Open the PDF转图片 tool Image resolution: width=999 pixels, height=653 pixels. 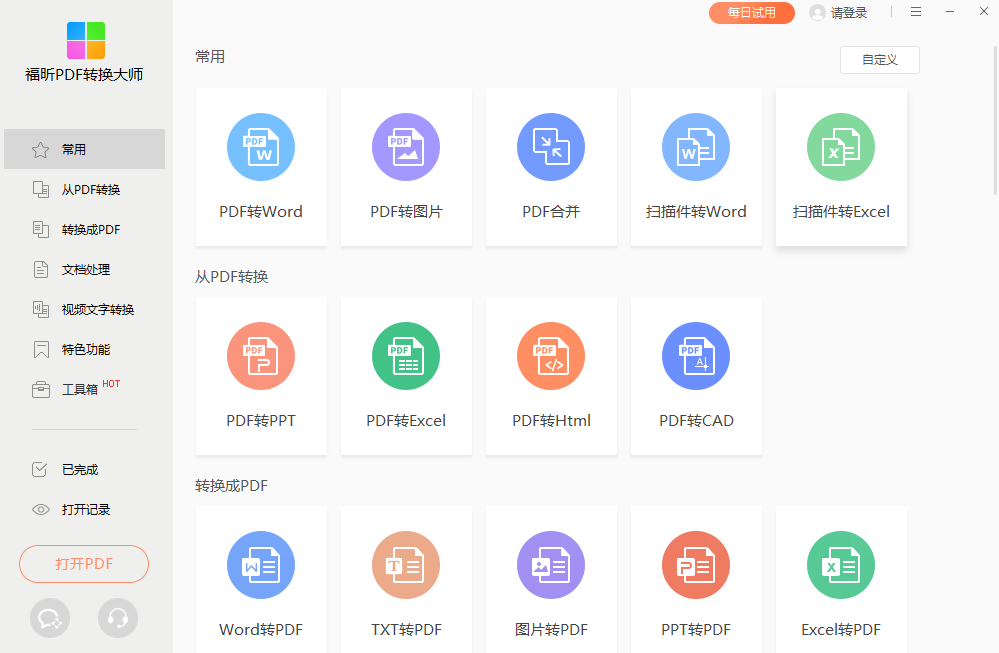[406, 146]
